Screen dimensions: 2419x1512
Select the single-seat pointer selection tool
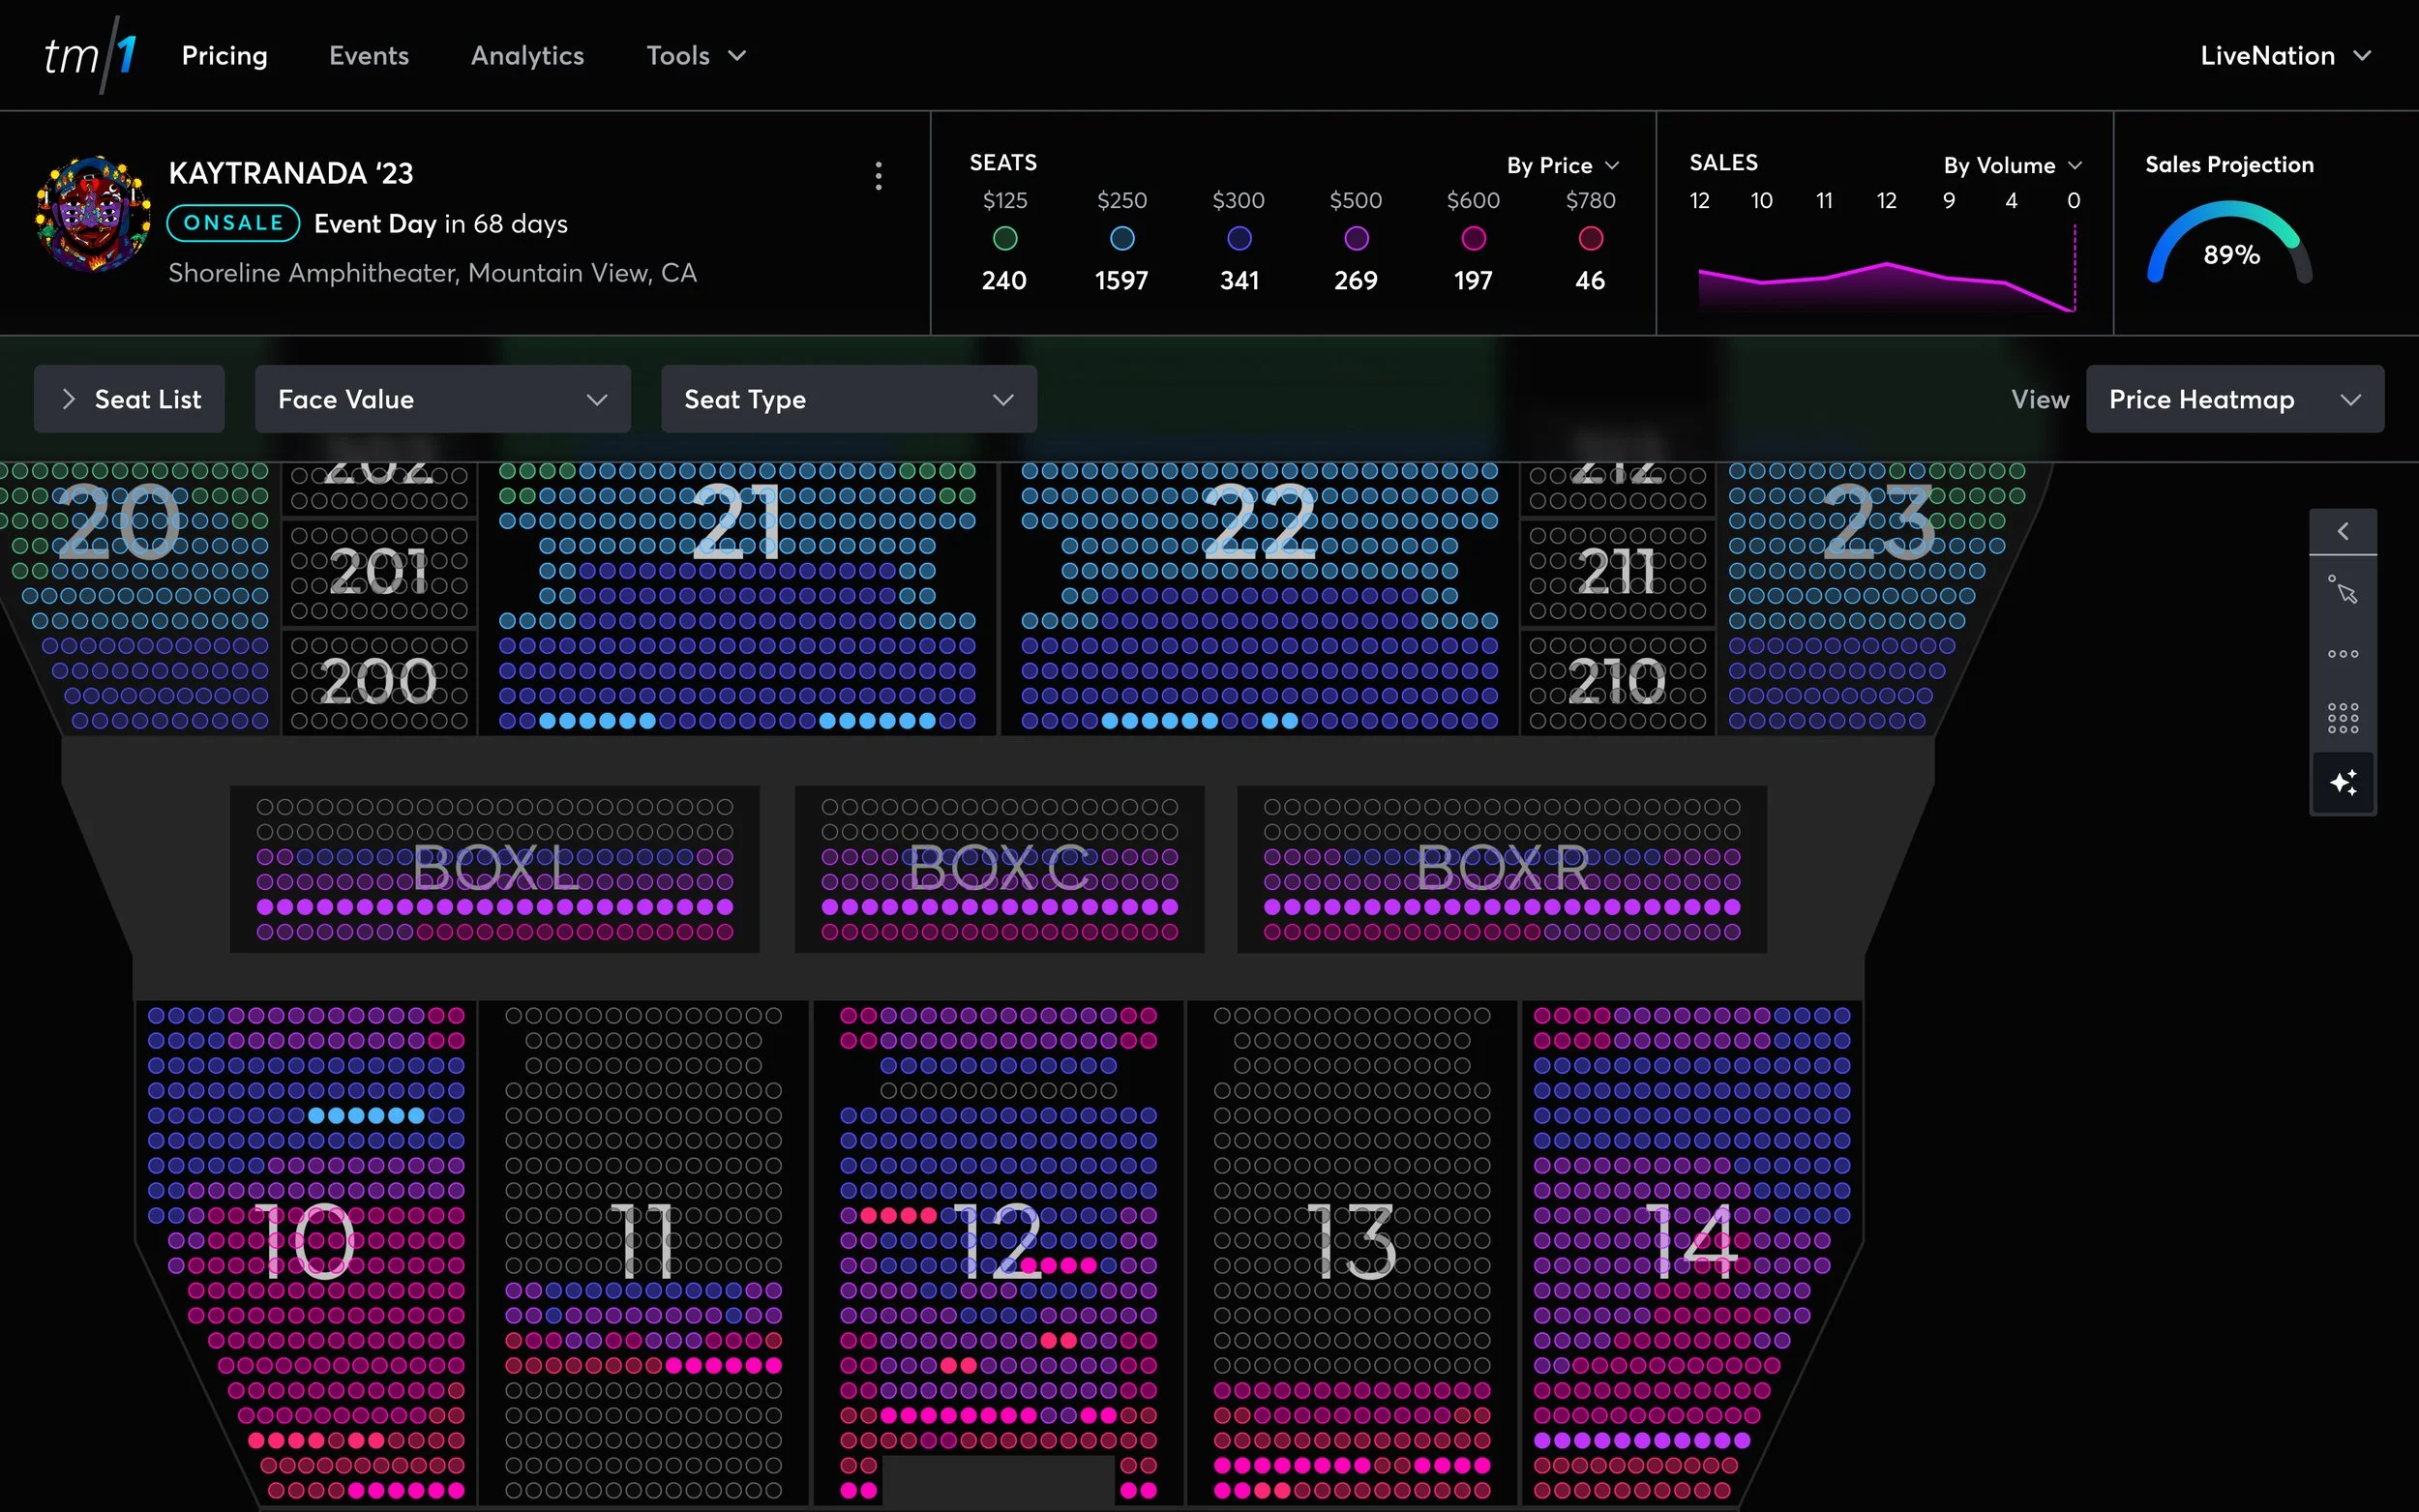click(2342, 591)
